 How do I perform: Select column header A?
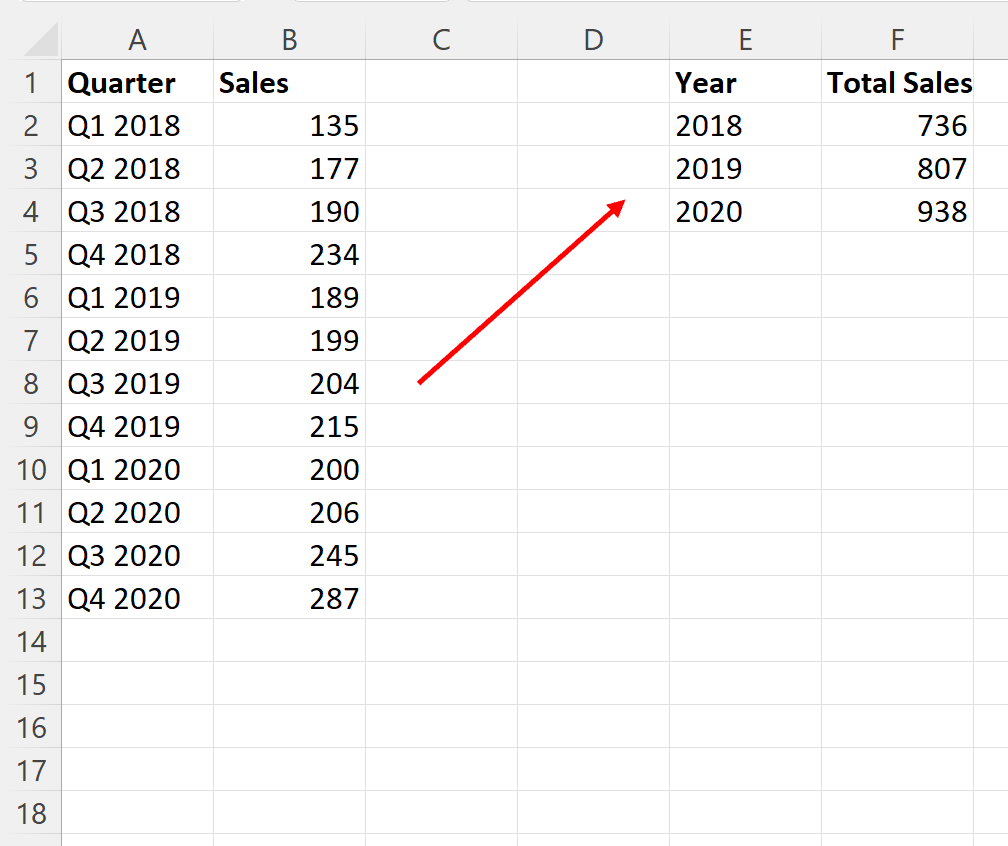pos(137,40)
